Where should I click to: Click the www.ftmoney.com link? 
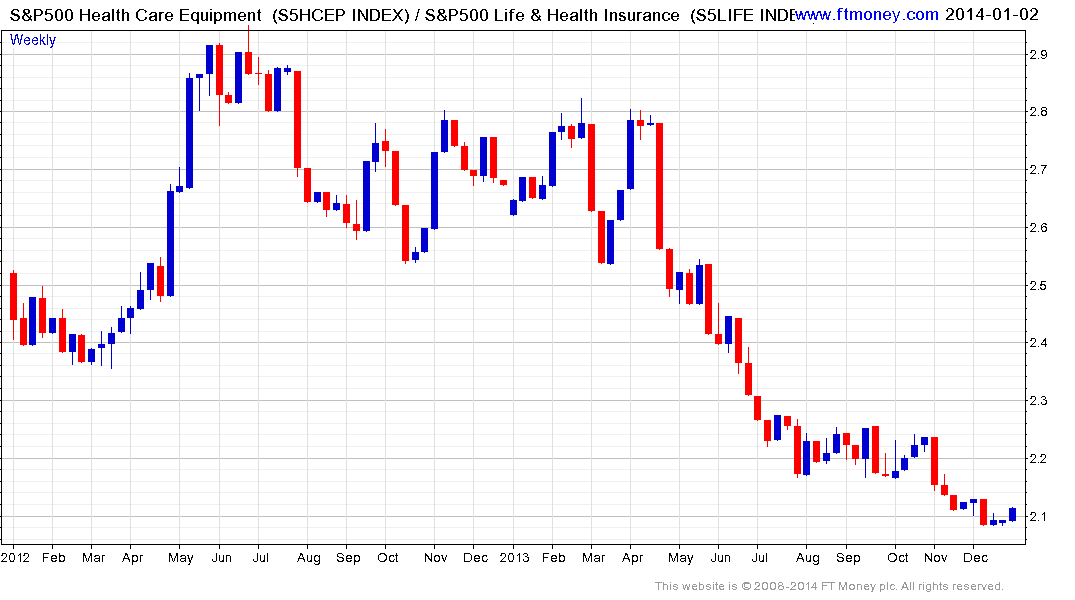pos(867,14)
